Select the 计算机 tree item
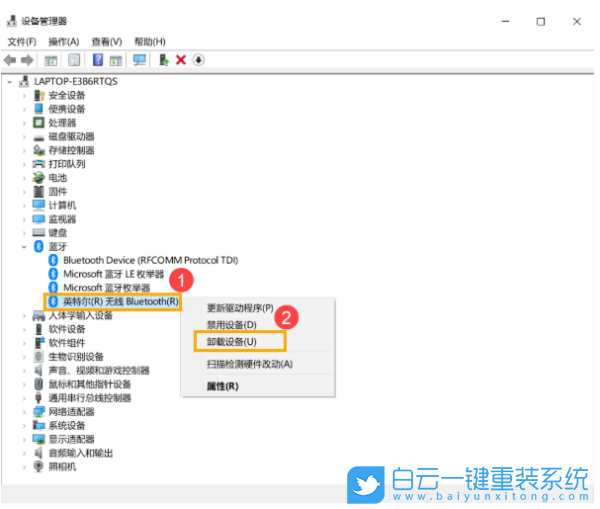This screenshot has width=600, height=509. [x=62, y=206]
